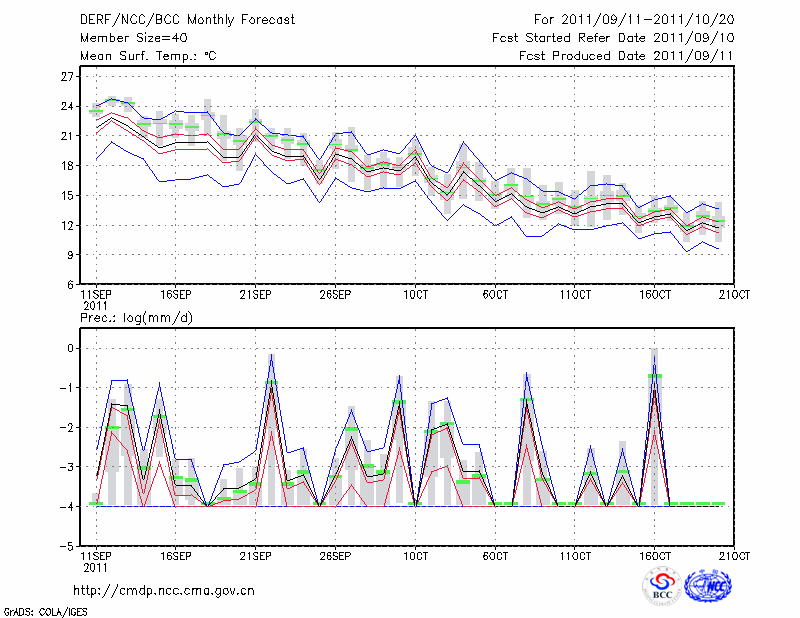Click 9 on the temperature y-axis
This screenshot has width=800, height=618.
click(70, 255)
